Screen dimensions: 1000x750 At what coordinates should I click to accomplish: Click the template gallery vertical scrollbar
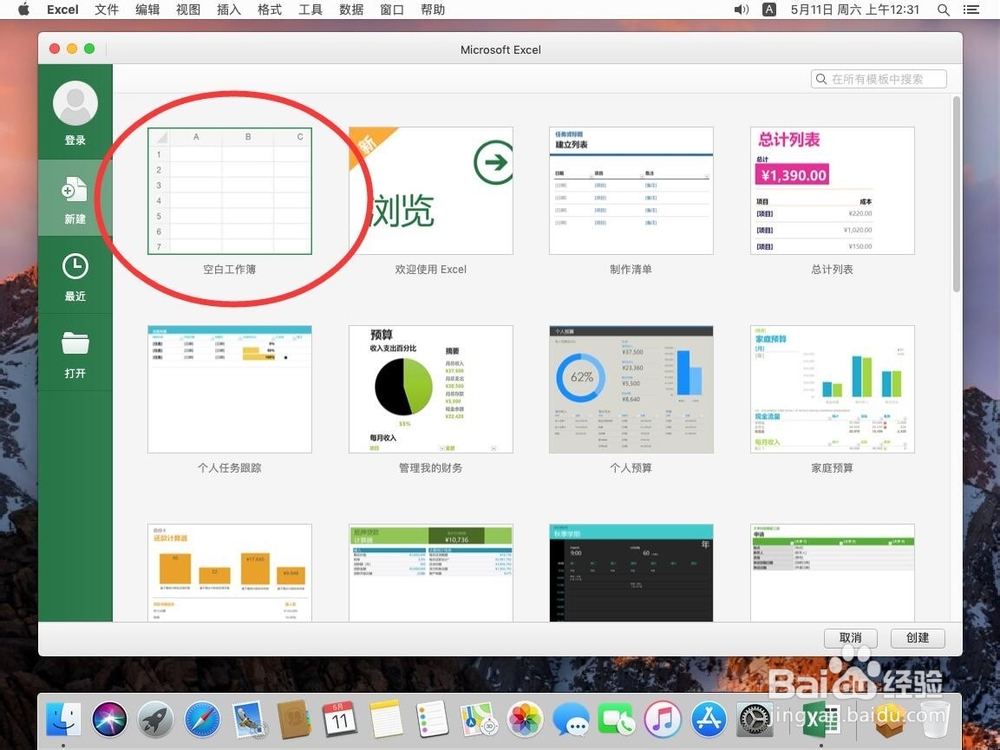tap(956, 194)
